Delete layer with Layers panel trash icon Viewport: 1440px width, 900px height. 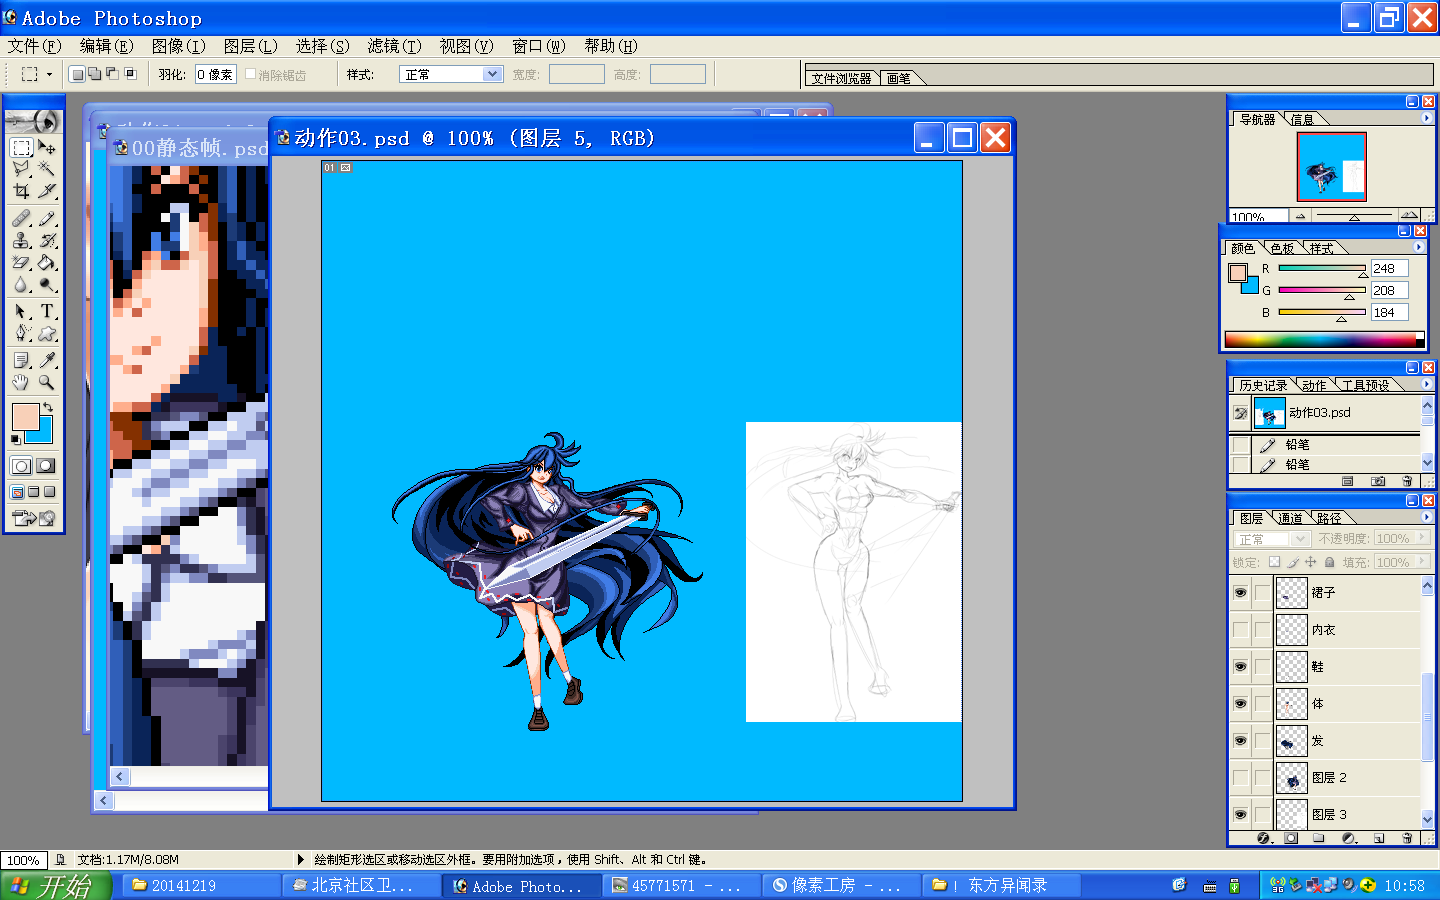1407,838
